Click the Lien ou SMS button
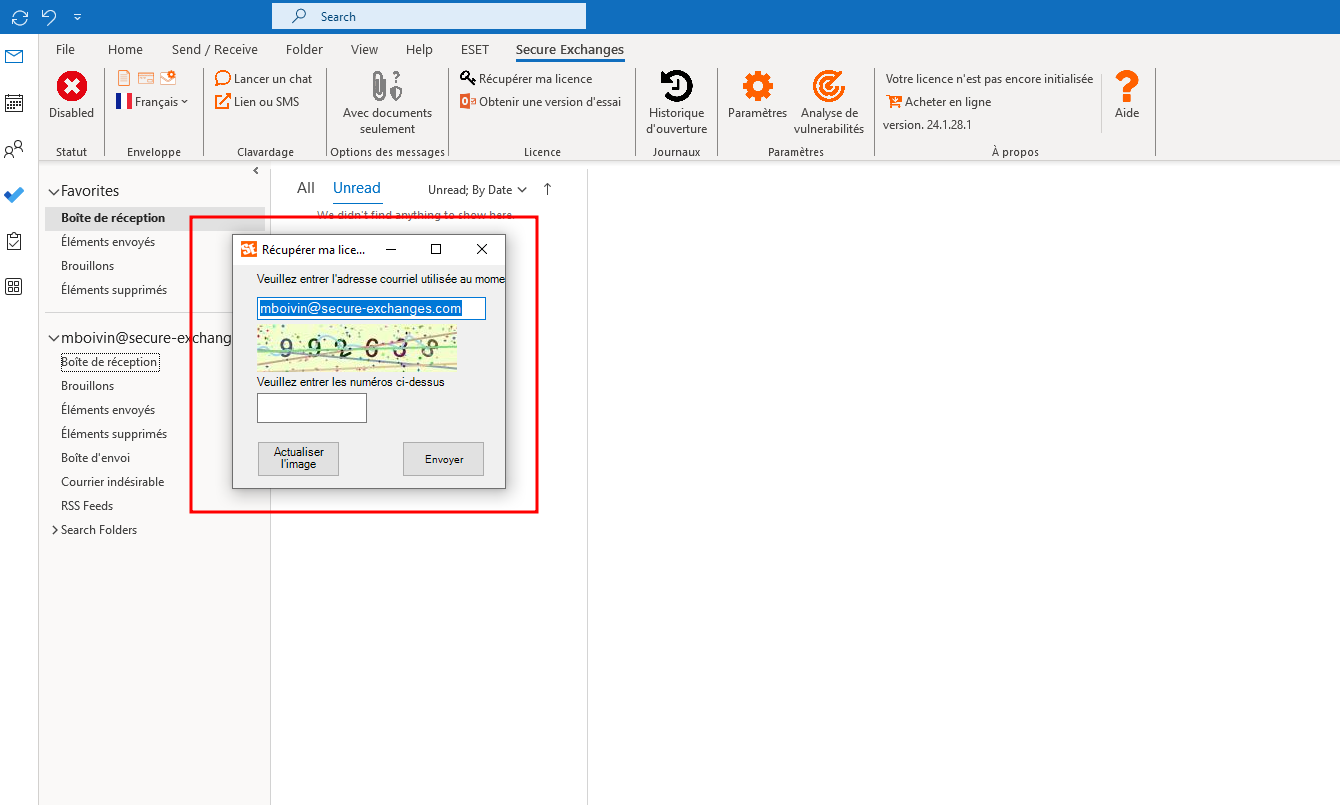This screenshot has width=1340, height=805. click(x=257, y=101)
